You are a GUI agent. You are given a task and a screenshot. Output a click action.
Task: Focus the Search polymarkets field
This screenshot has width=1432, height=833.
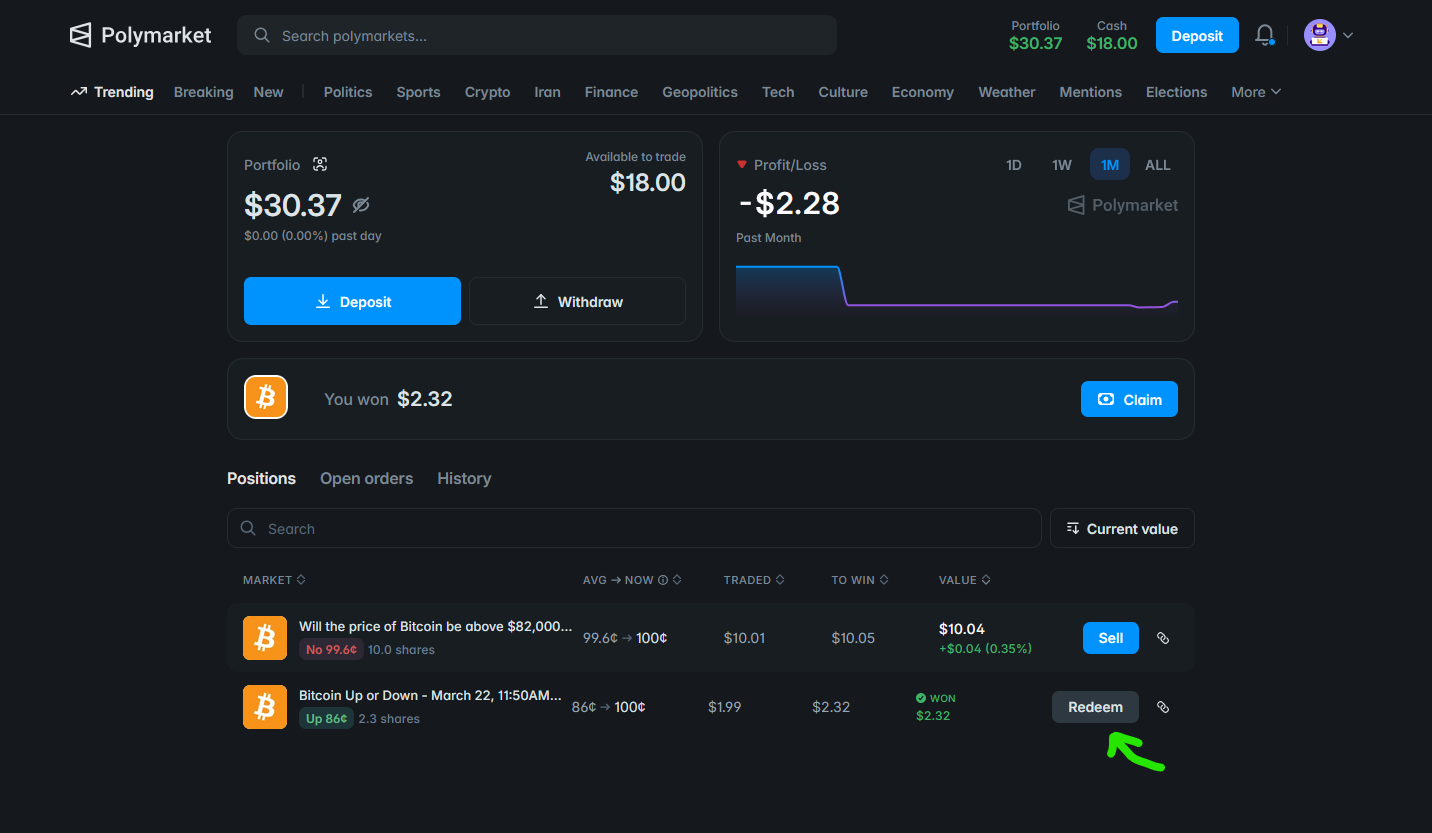point(537,36)
